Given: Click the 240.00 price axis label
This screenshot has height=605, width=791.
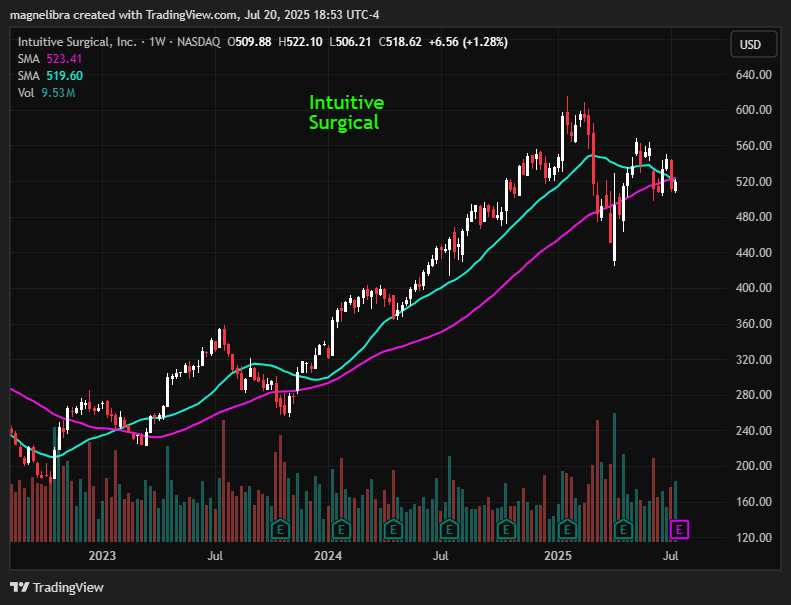Looking at the screenshot, I should (754, 431).
